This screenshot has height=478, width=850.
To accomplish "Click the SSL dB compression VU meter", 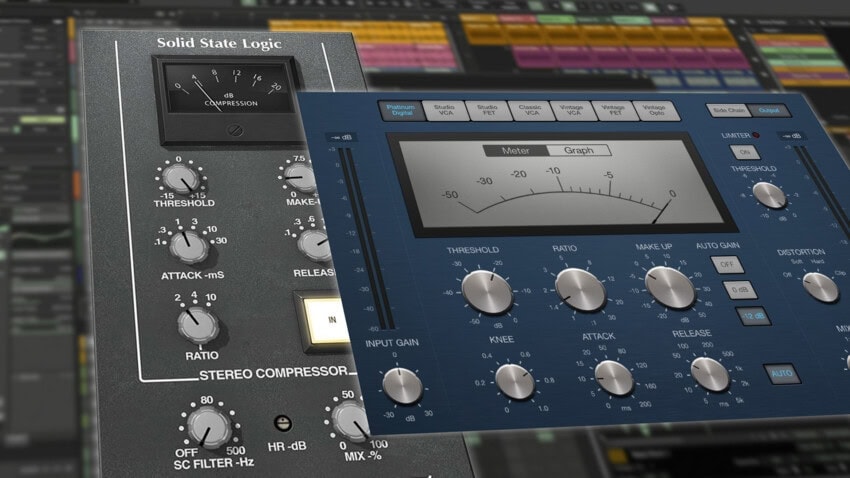I will (x=228, y=100).
